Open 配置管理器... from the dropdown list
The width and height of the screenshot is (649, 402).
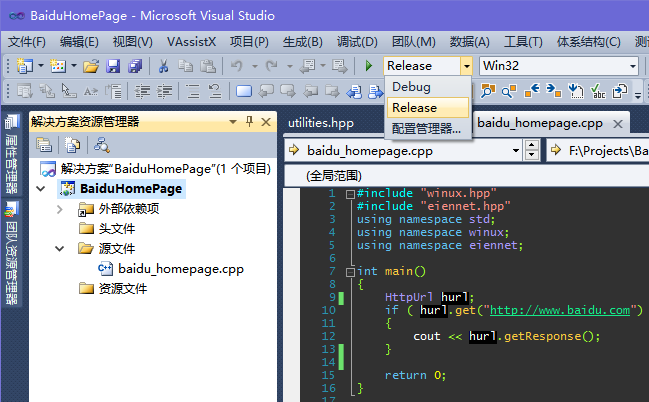click(428, 128)
